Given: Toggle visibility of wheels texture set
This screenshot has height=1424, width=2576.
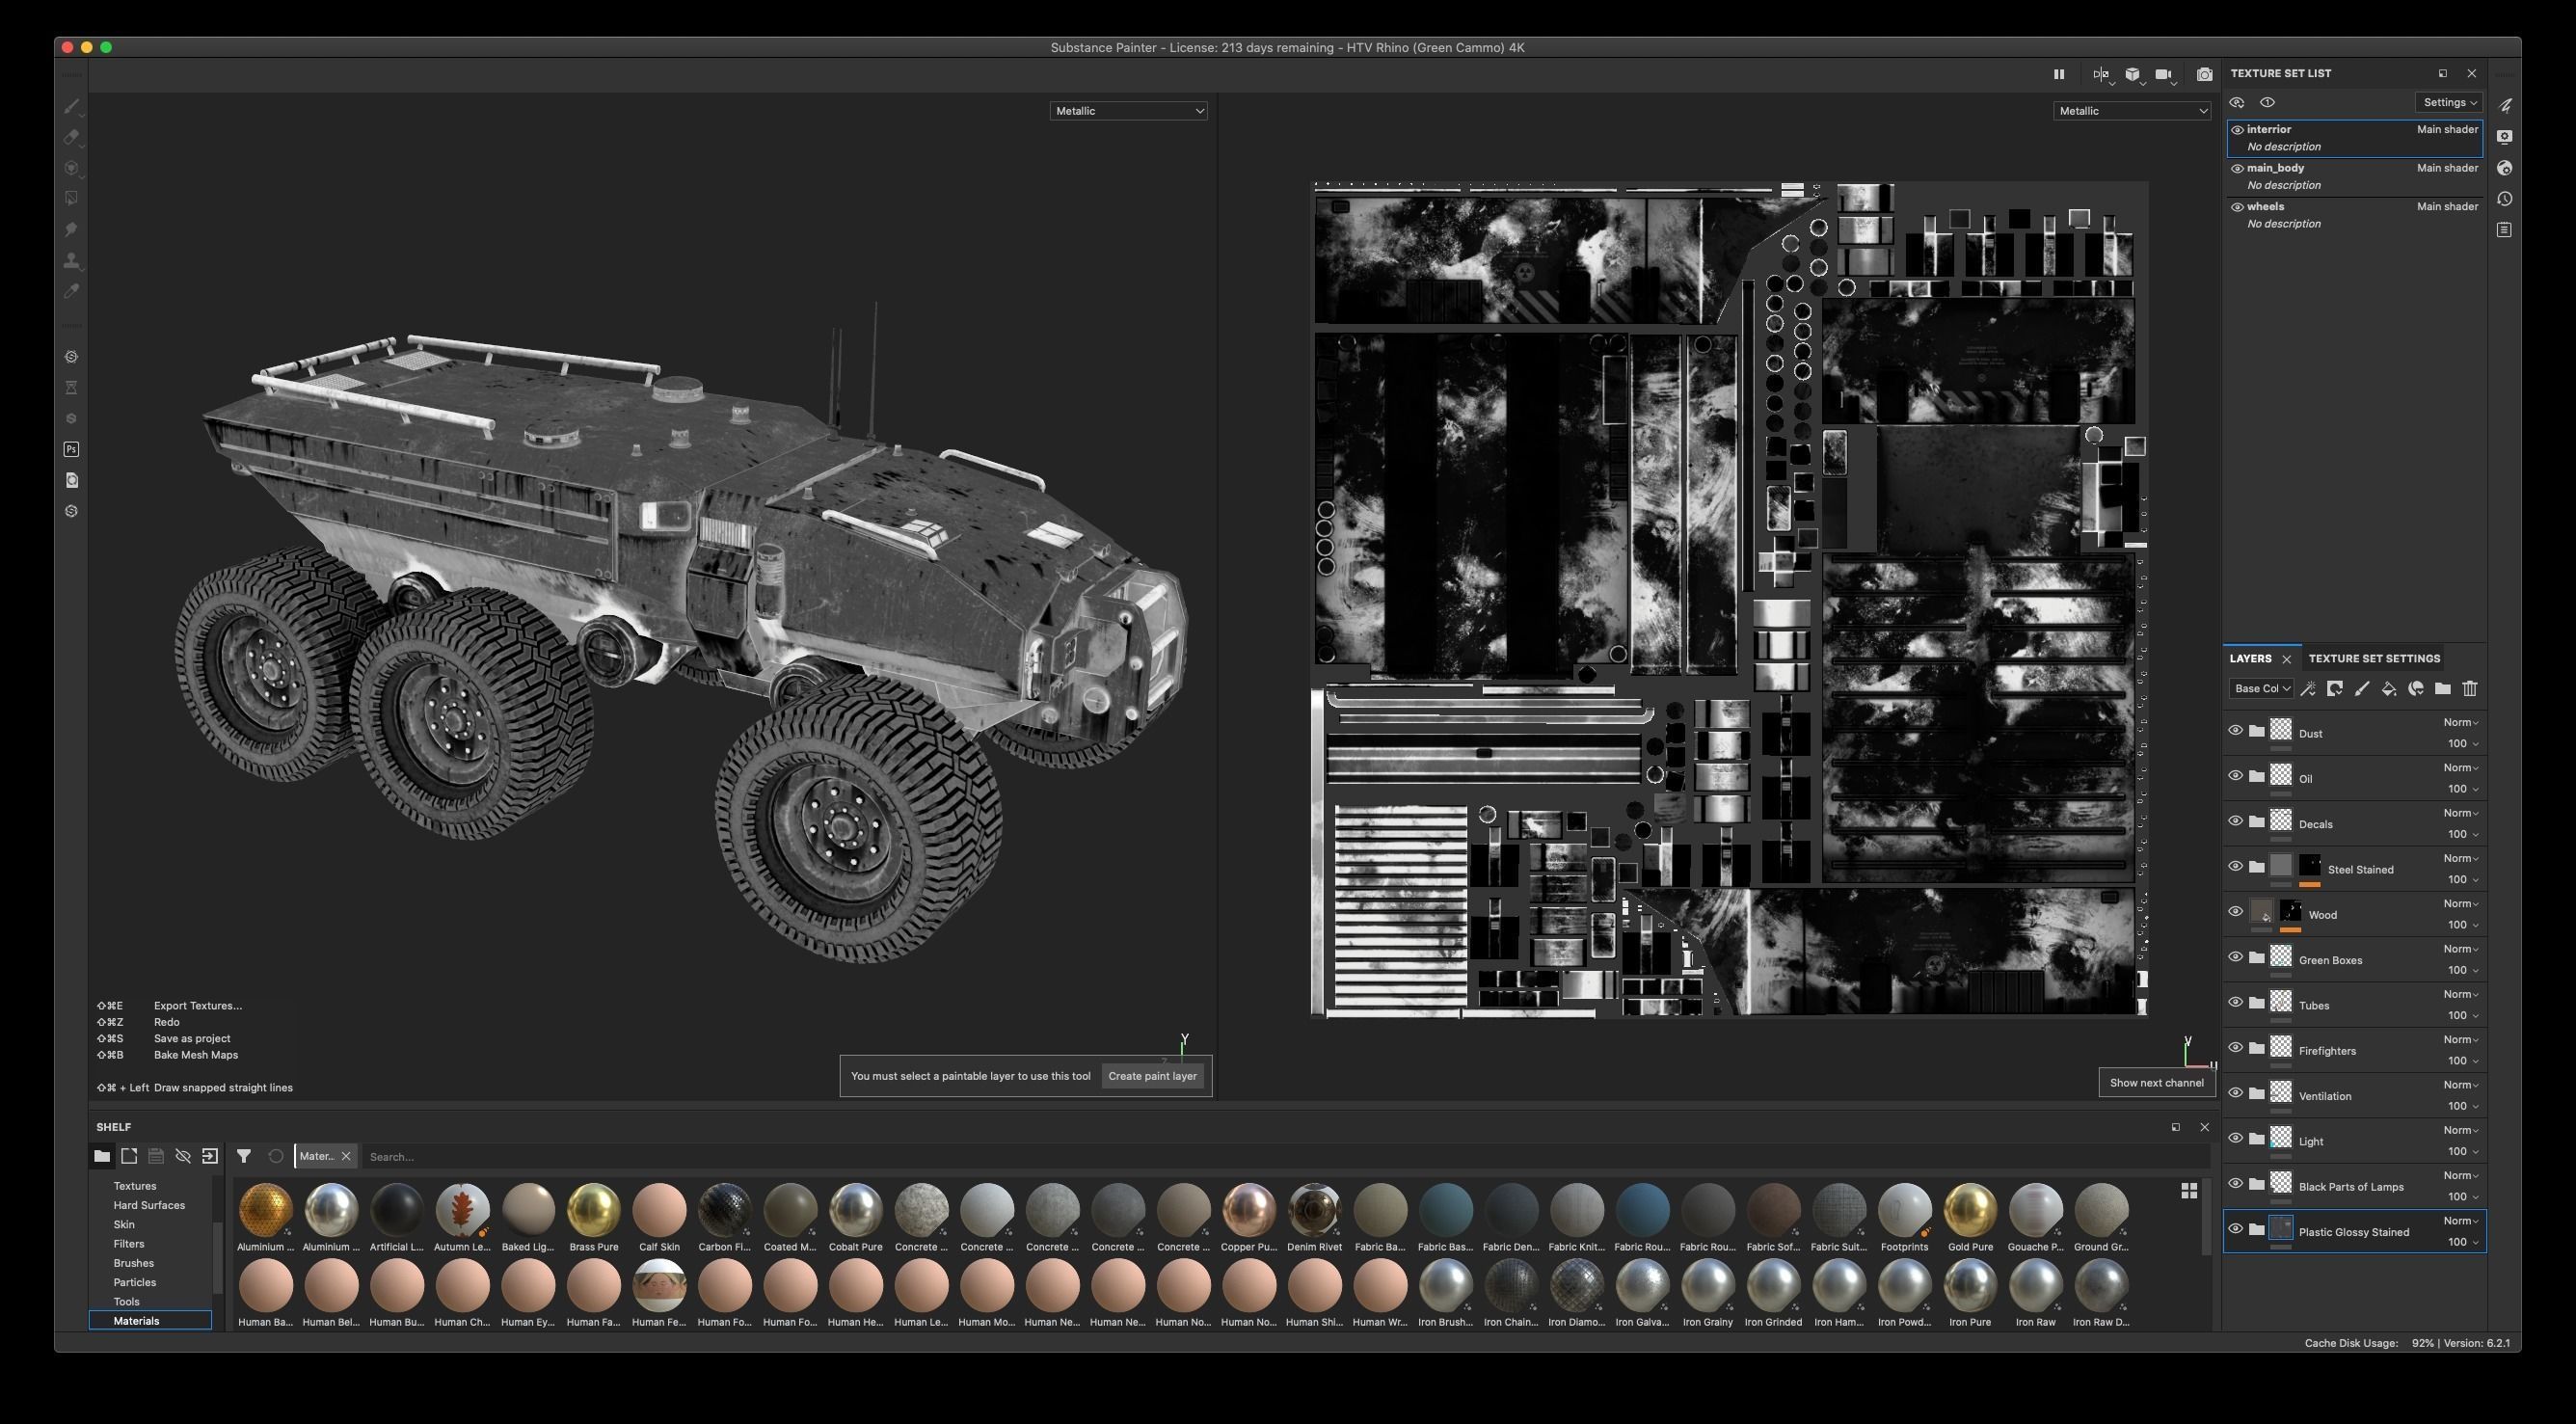Looking at the screenshot, I should pos(2237,207).
